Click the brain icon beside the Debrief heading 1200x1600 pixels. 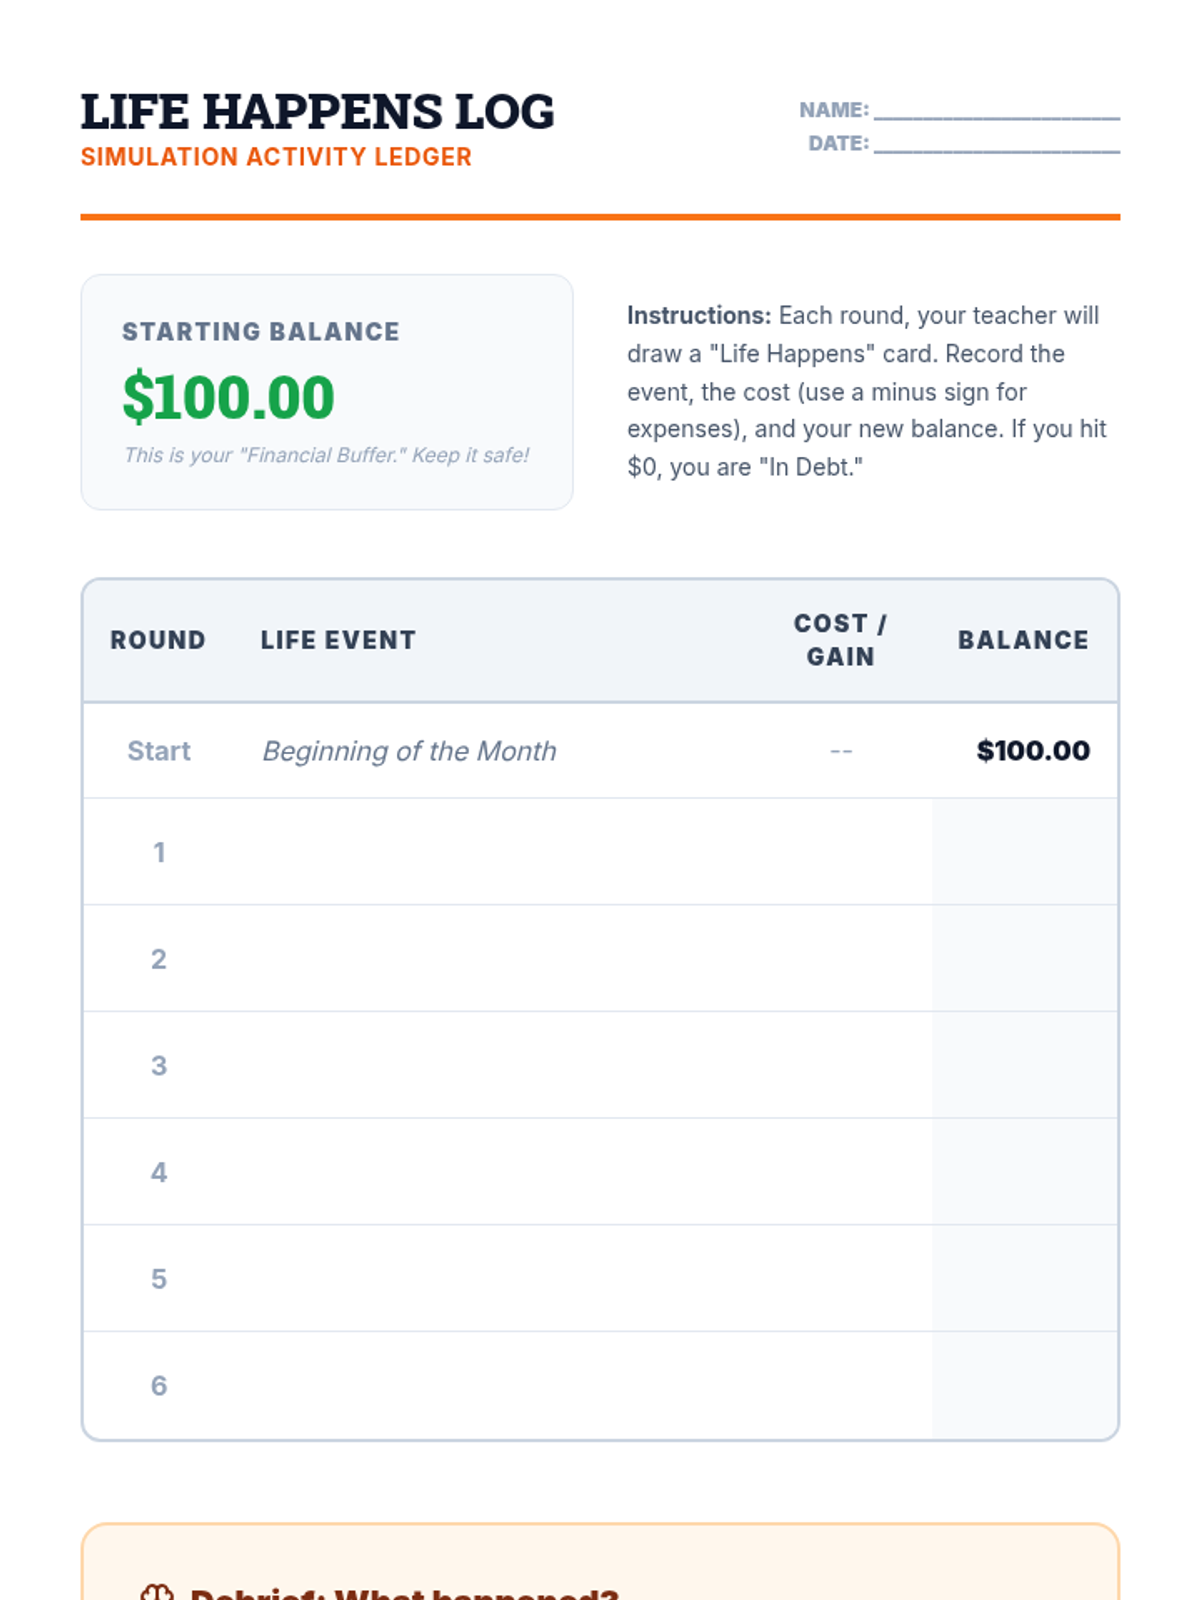[x=157, y=1592]
